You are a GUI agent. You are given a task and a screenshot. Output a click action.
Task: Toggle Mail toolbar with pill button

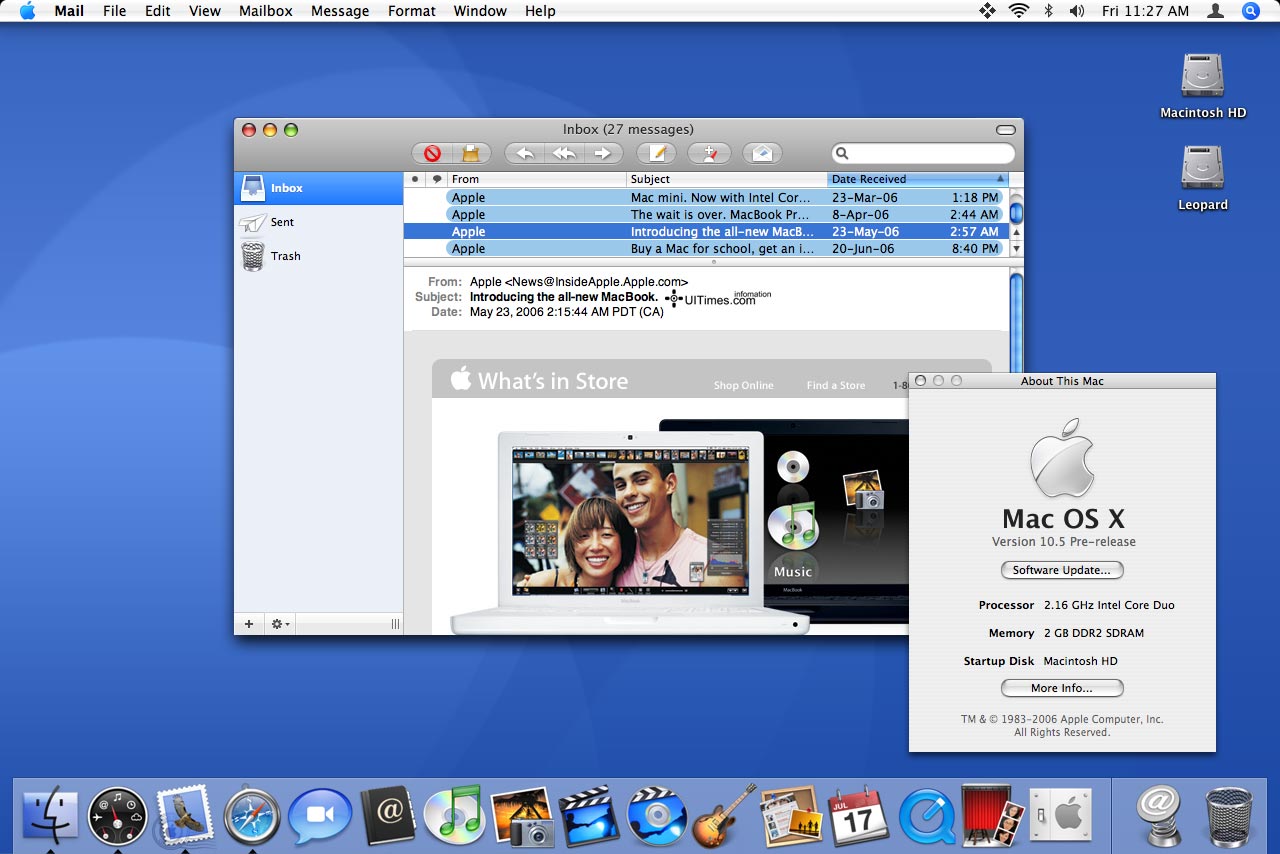coord(1006,130)
